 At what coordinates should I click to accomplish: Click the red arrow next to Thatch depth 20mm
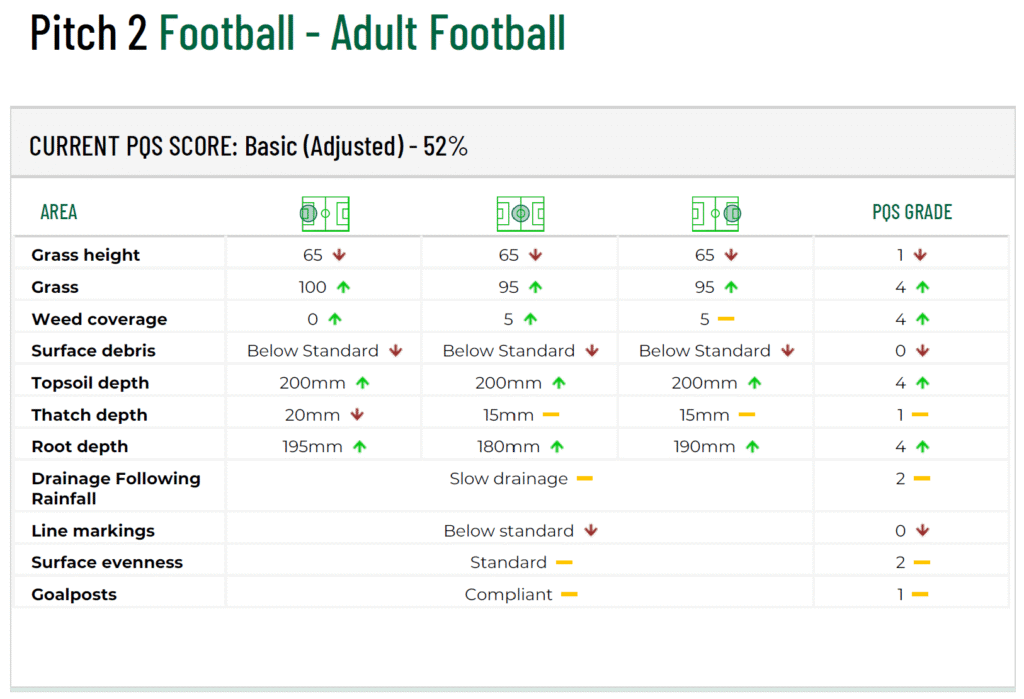[x=357, y=415]
